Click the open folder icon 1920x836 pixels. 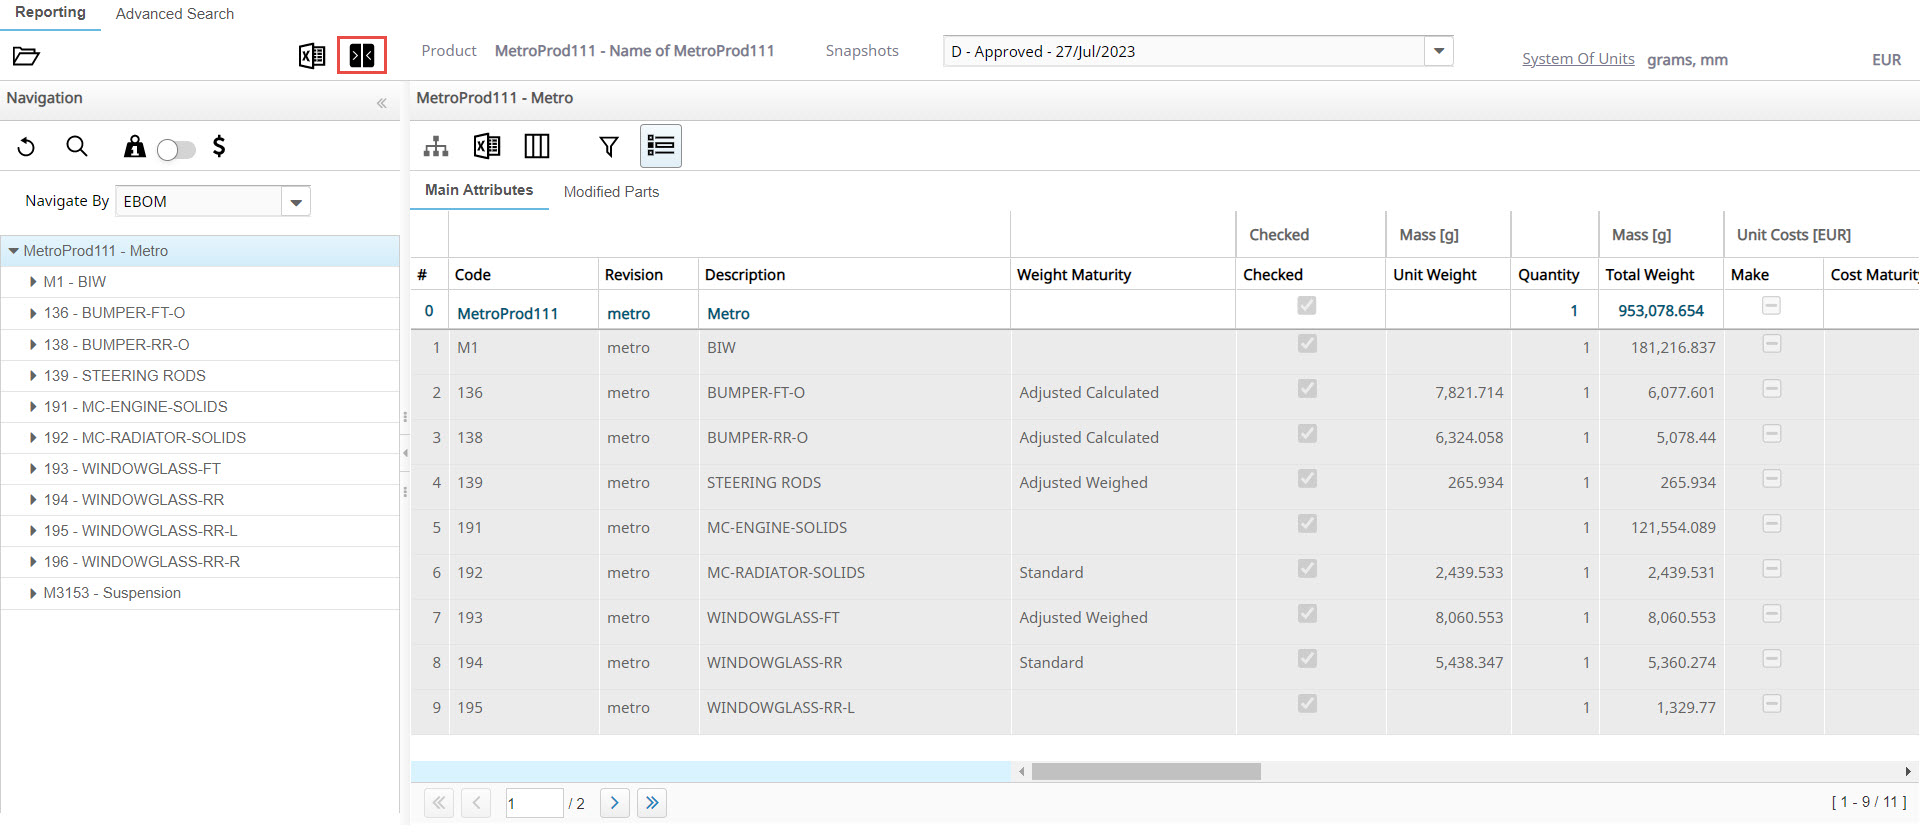tap(26, 56)
